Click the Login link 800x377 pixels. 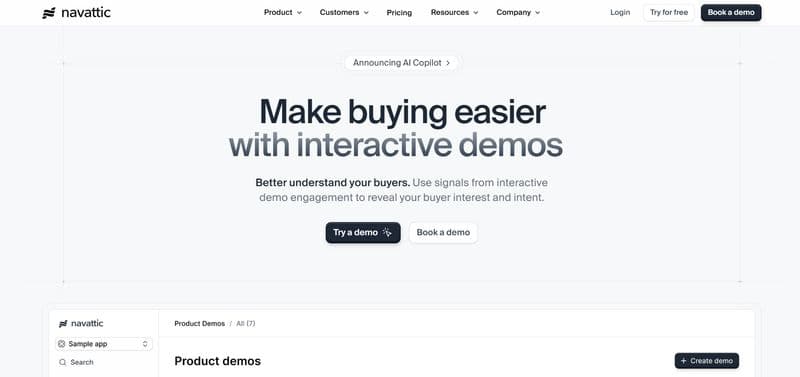620,12
